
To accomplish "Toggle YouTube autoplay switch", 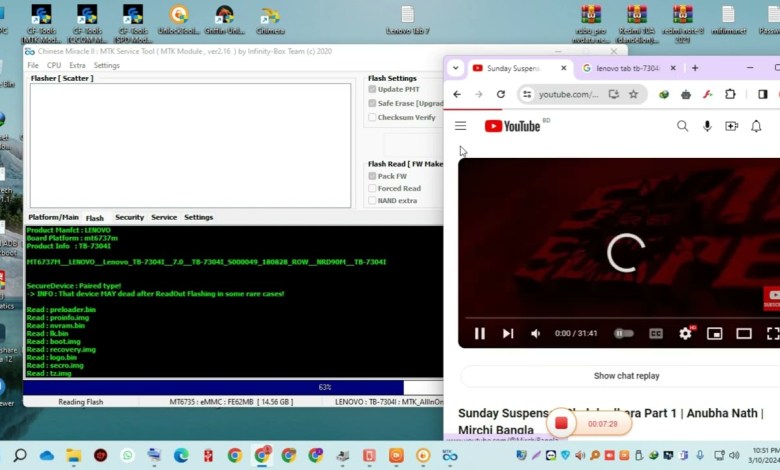I will [x=624, y=334].
